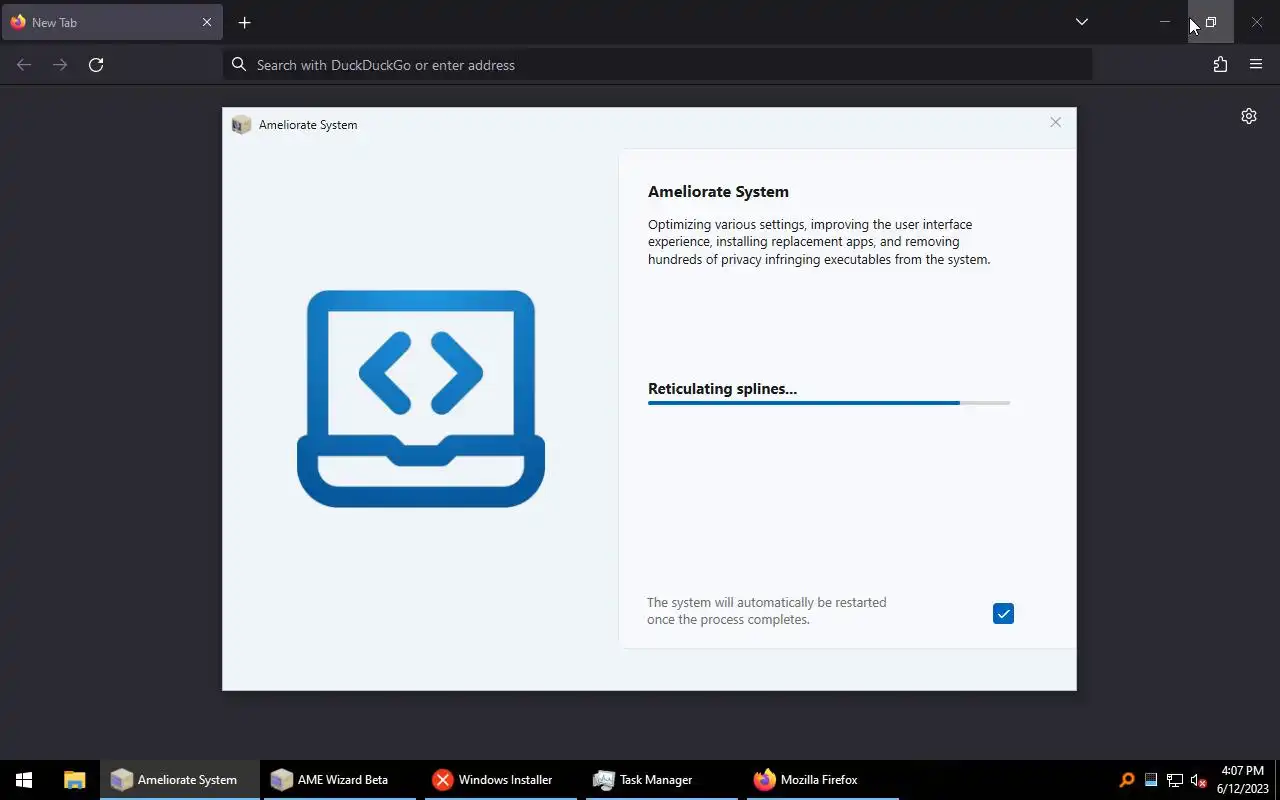
Task: Close the New Tab tab
Action: (207, 22)
